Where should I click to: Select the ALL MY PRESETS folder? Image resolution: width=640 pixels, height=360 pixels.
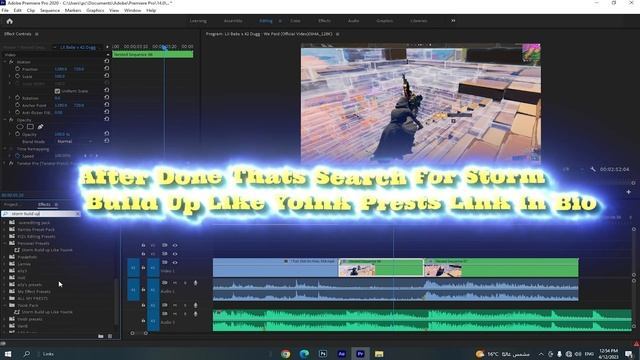coord(32,298)
